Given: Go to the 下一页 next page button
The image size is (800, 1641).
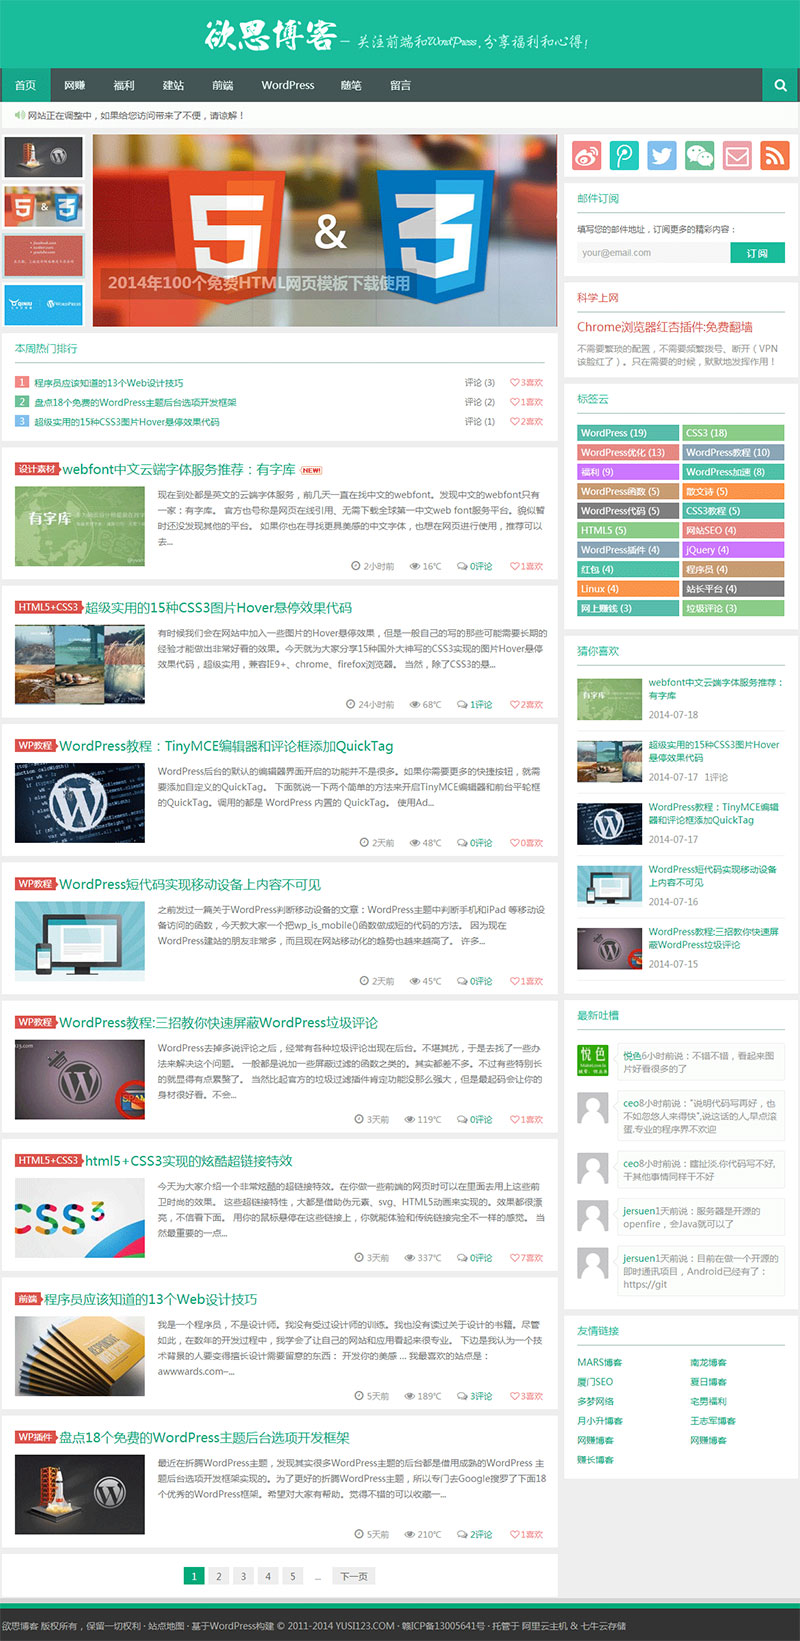Looking at the screenshot, I should coord(353,1576).
